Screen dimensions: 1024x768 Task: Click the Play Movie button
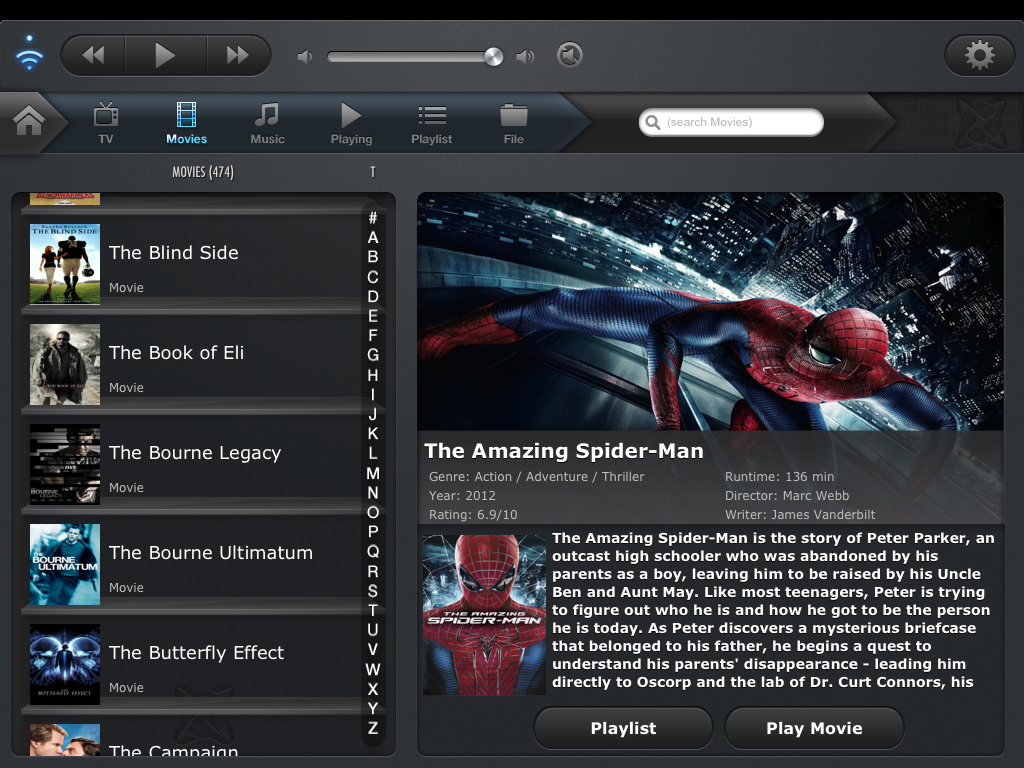pyautogui.click(x=814, y=728)
